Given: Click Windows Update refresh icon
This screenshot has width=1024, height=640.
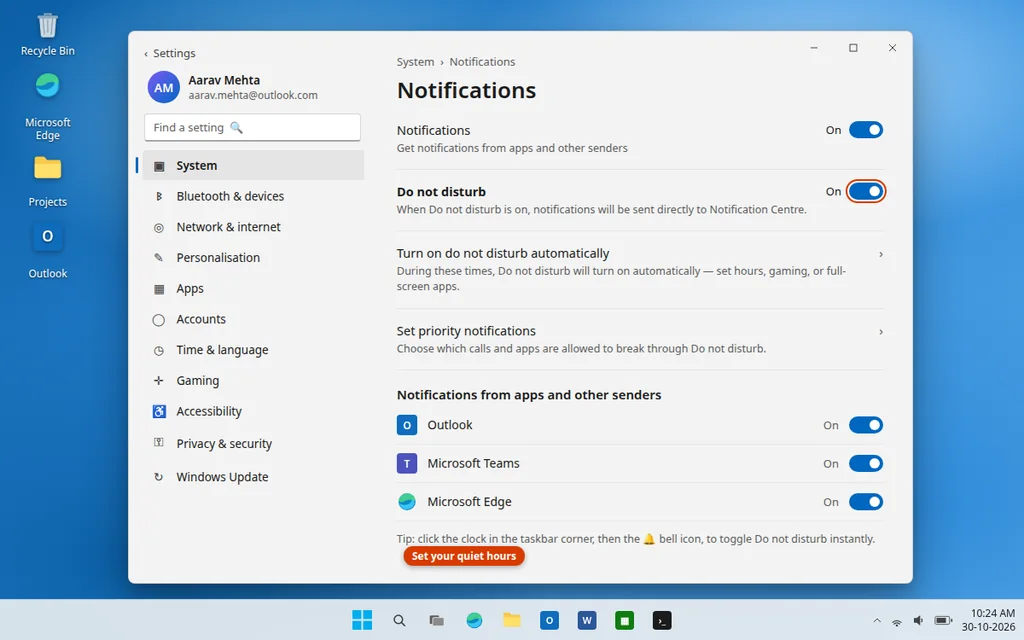Looking at the screenshot, I should [159, 477].
